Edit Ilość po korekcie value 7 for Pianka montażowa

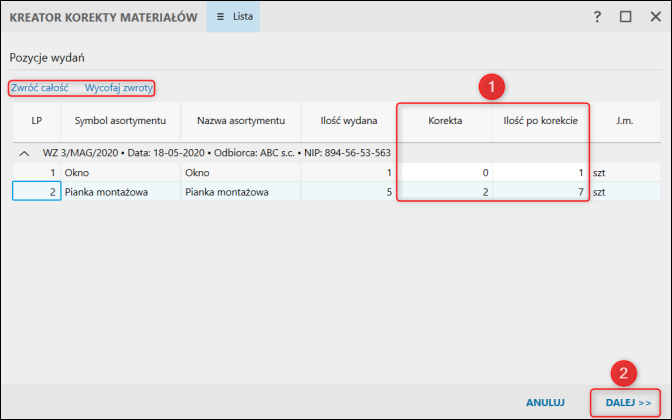(x=540, y=192)
